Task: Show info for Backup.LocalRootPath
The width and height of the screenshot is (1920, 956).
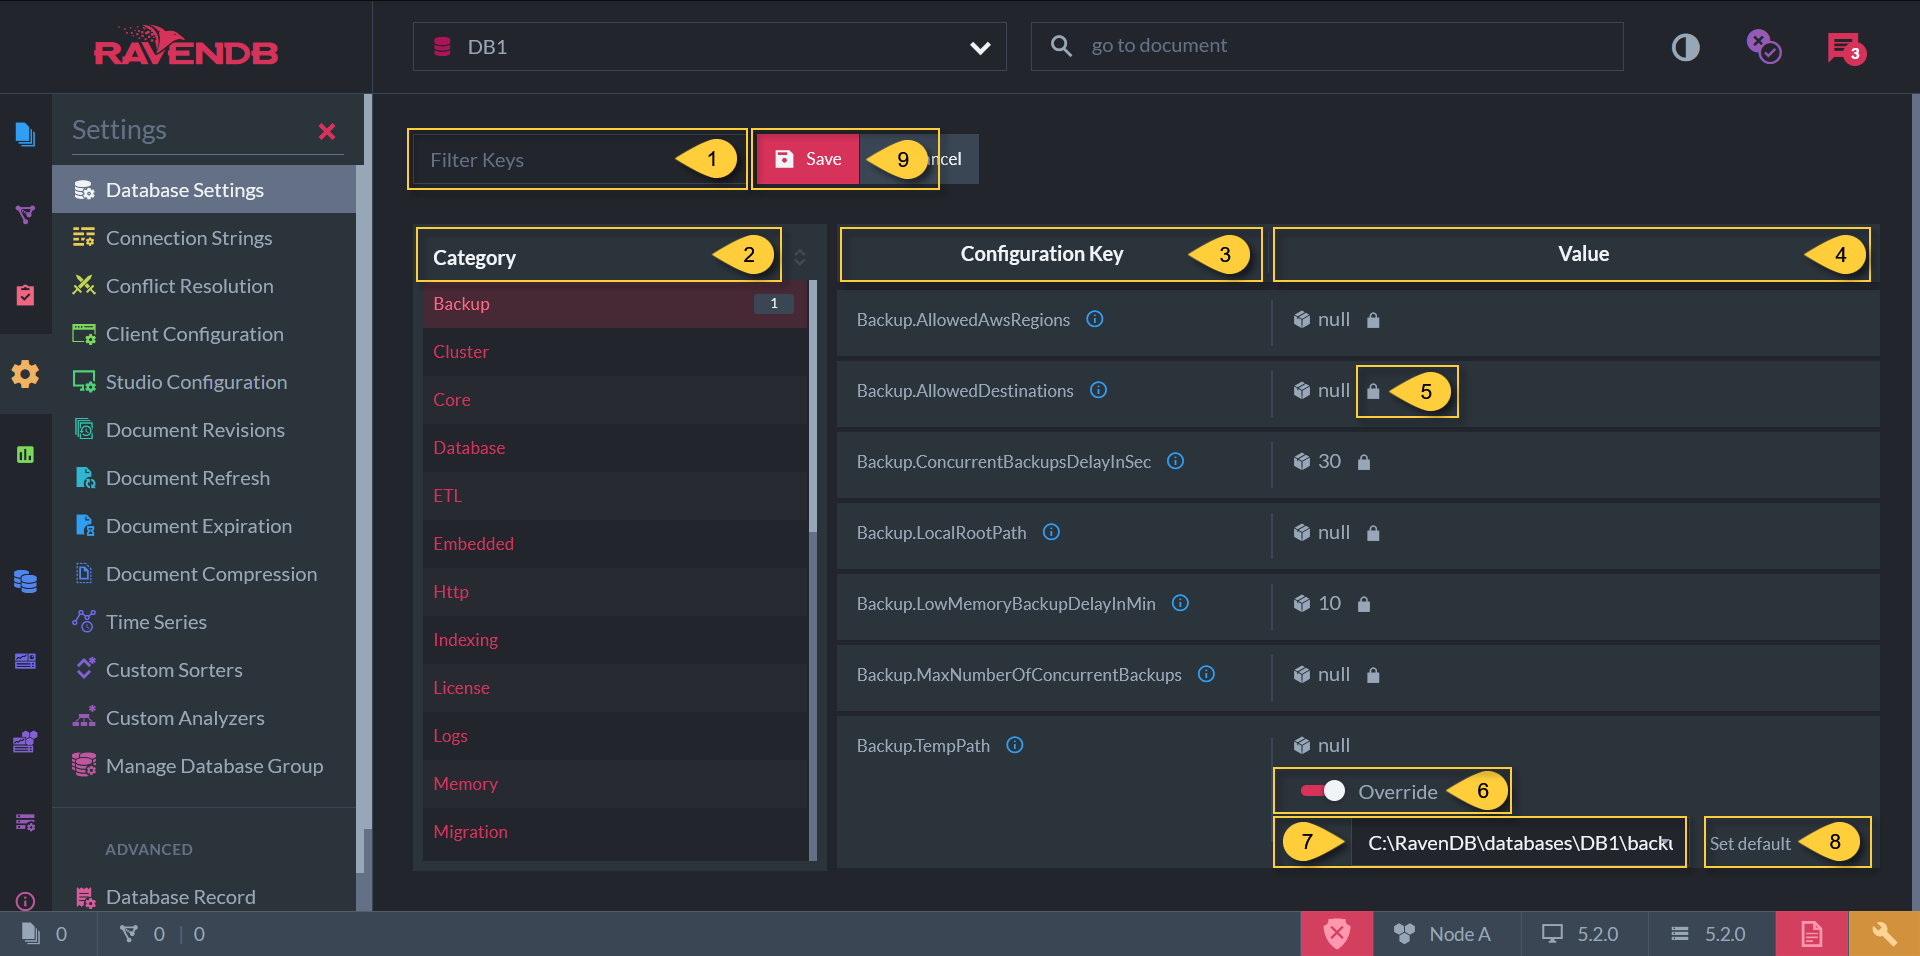Action: click(1051, 532)
